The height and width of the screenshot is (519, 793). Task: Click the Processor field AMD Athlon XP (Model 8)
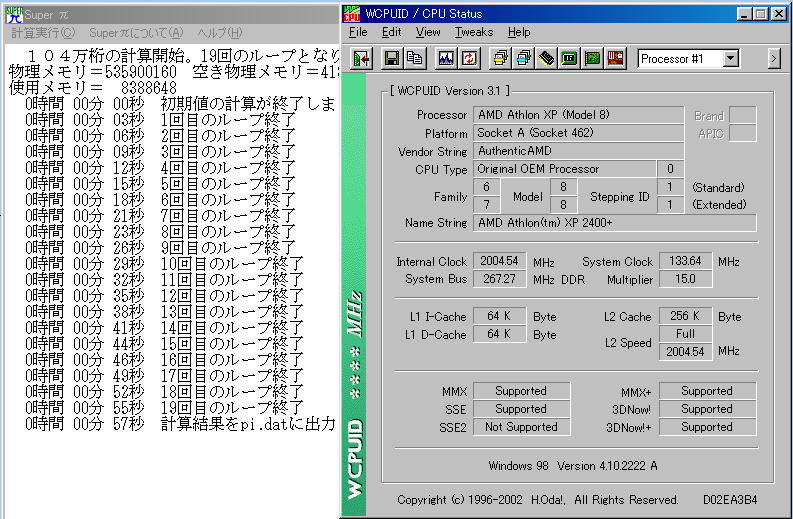578,115
